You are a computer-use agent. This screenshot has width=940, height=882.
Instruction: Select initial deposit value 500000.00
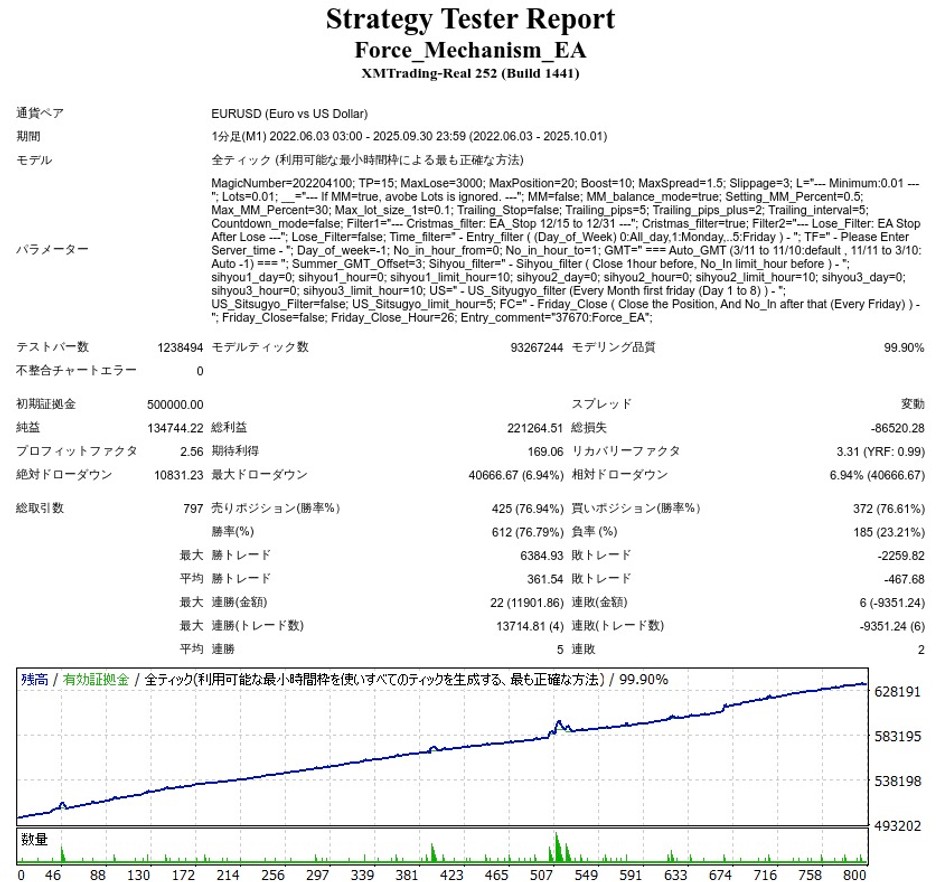pos(175,405)
